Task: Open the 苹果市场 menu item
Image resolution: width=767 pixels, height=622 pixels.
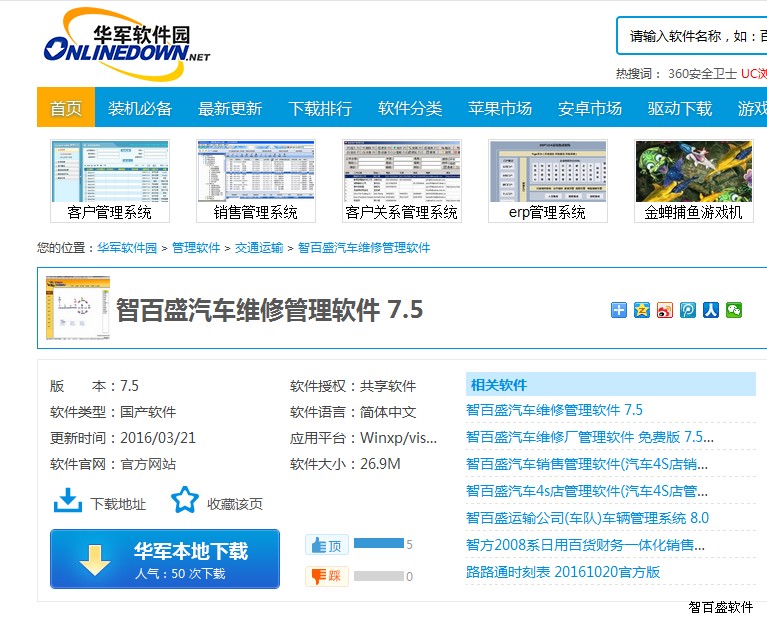Action: coord(500,108)
